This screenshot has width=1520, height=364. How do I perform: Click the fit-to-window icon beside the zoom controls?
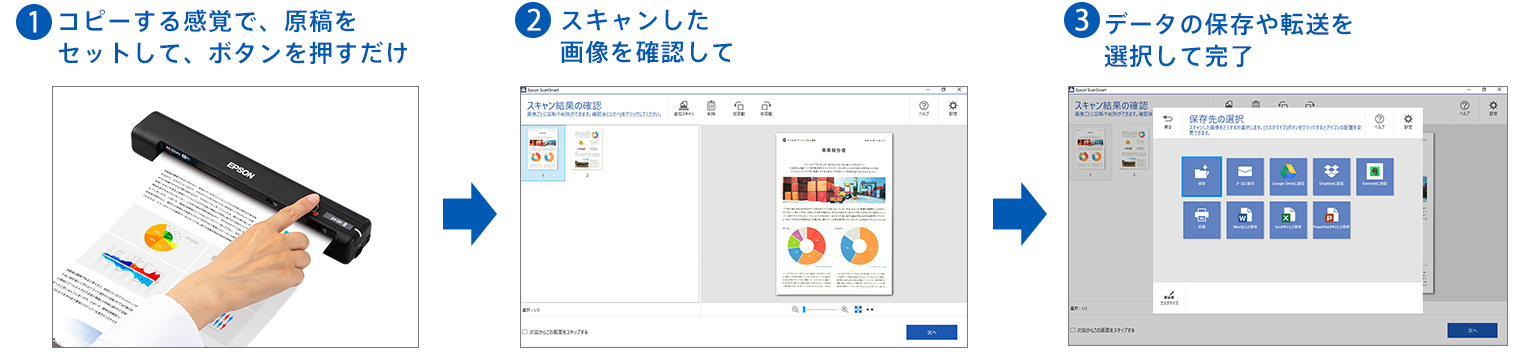click(x=858, y=310)
